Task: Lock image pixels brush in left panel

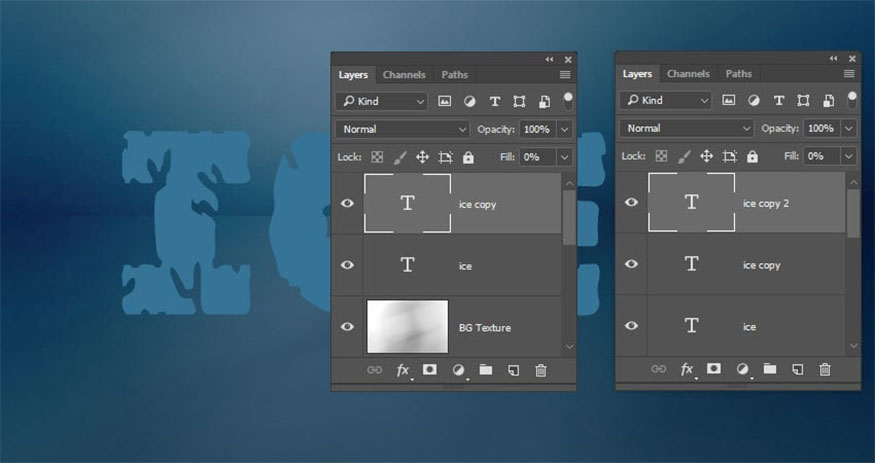Action: point(400,157)
